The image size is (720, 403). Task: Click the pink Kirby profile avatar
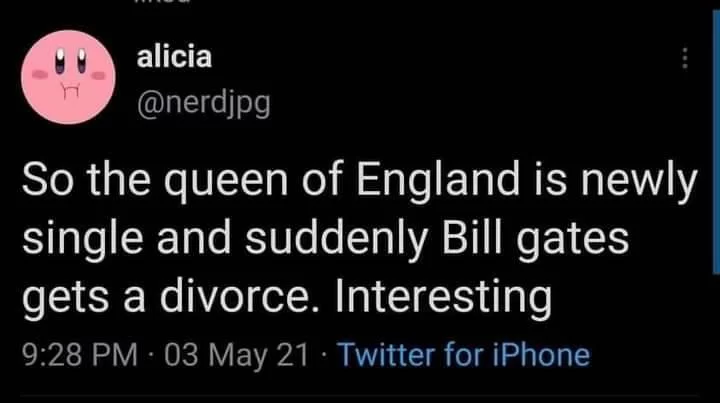pyautogui.click(x=68, y=77)
